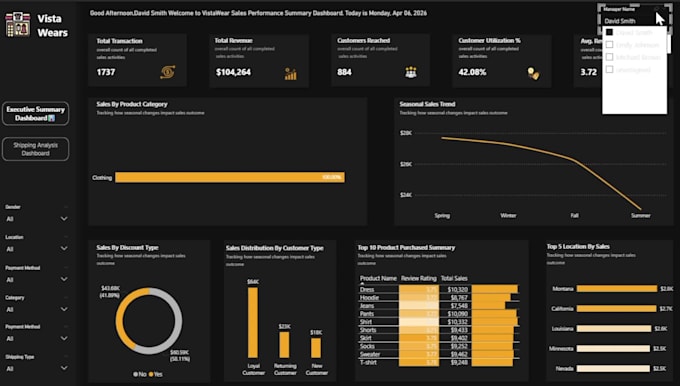Viewport: 680px width, 386px height.
Task: Select the Pants row in the product table
Action: [x=439, y=314]
